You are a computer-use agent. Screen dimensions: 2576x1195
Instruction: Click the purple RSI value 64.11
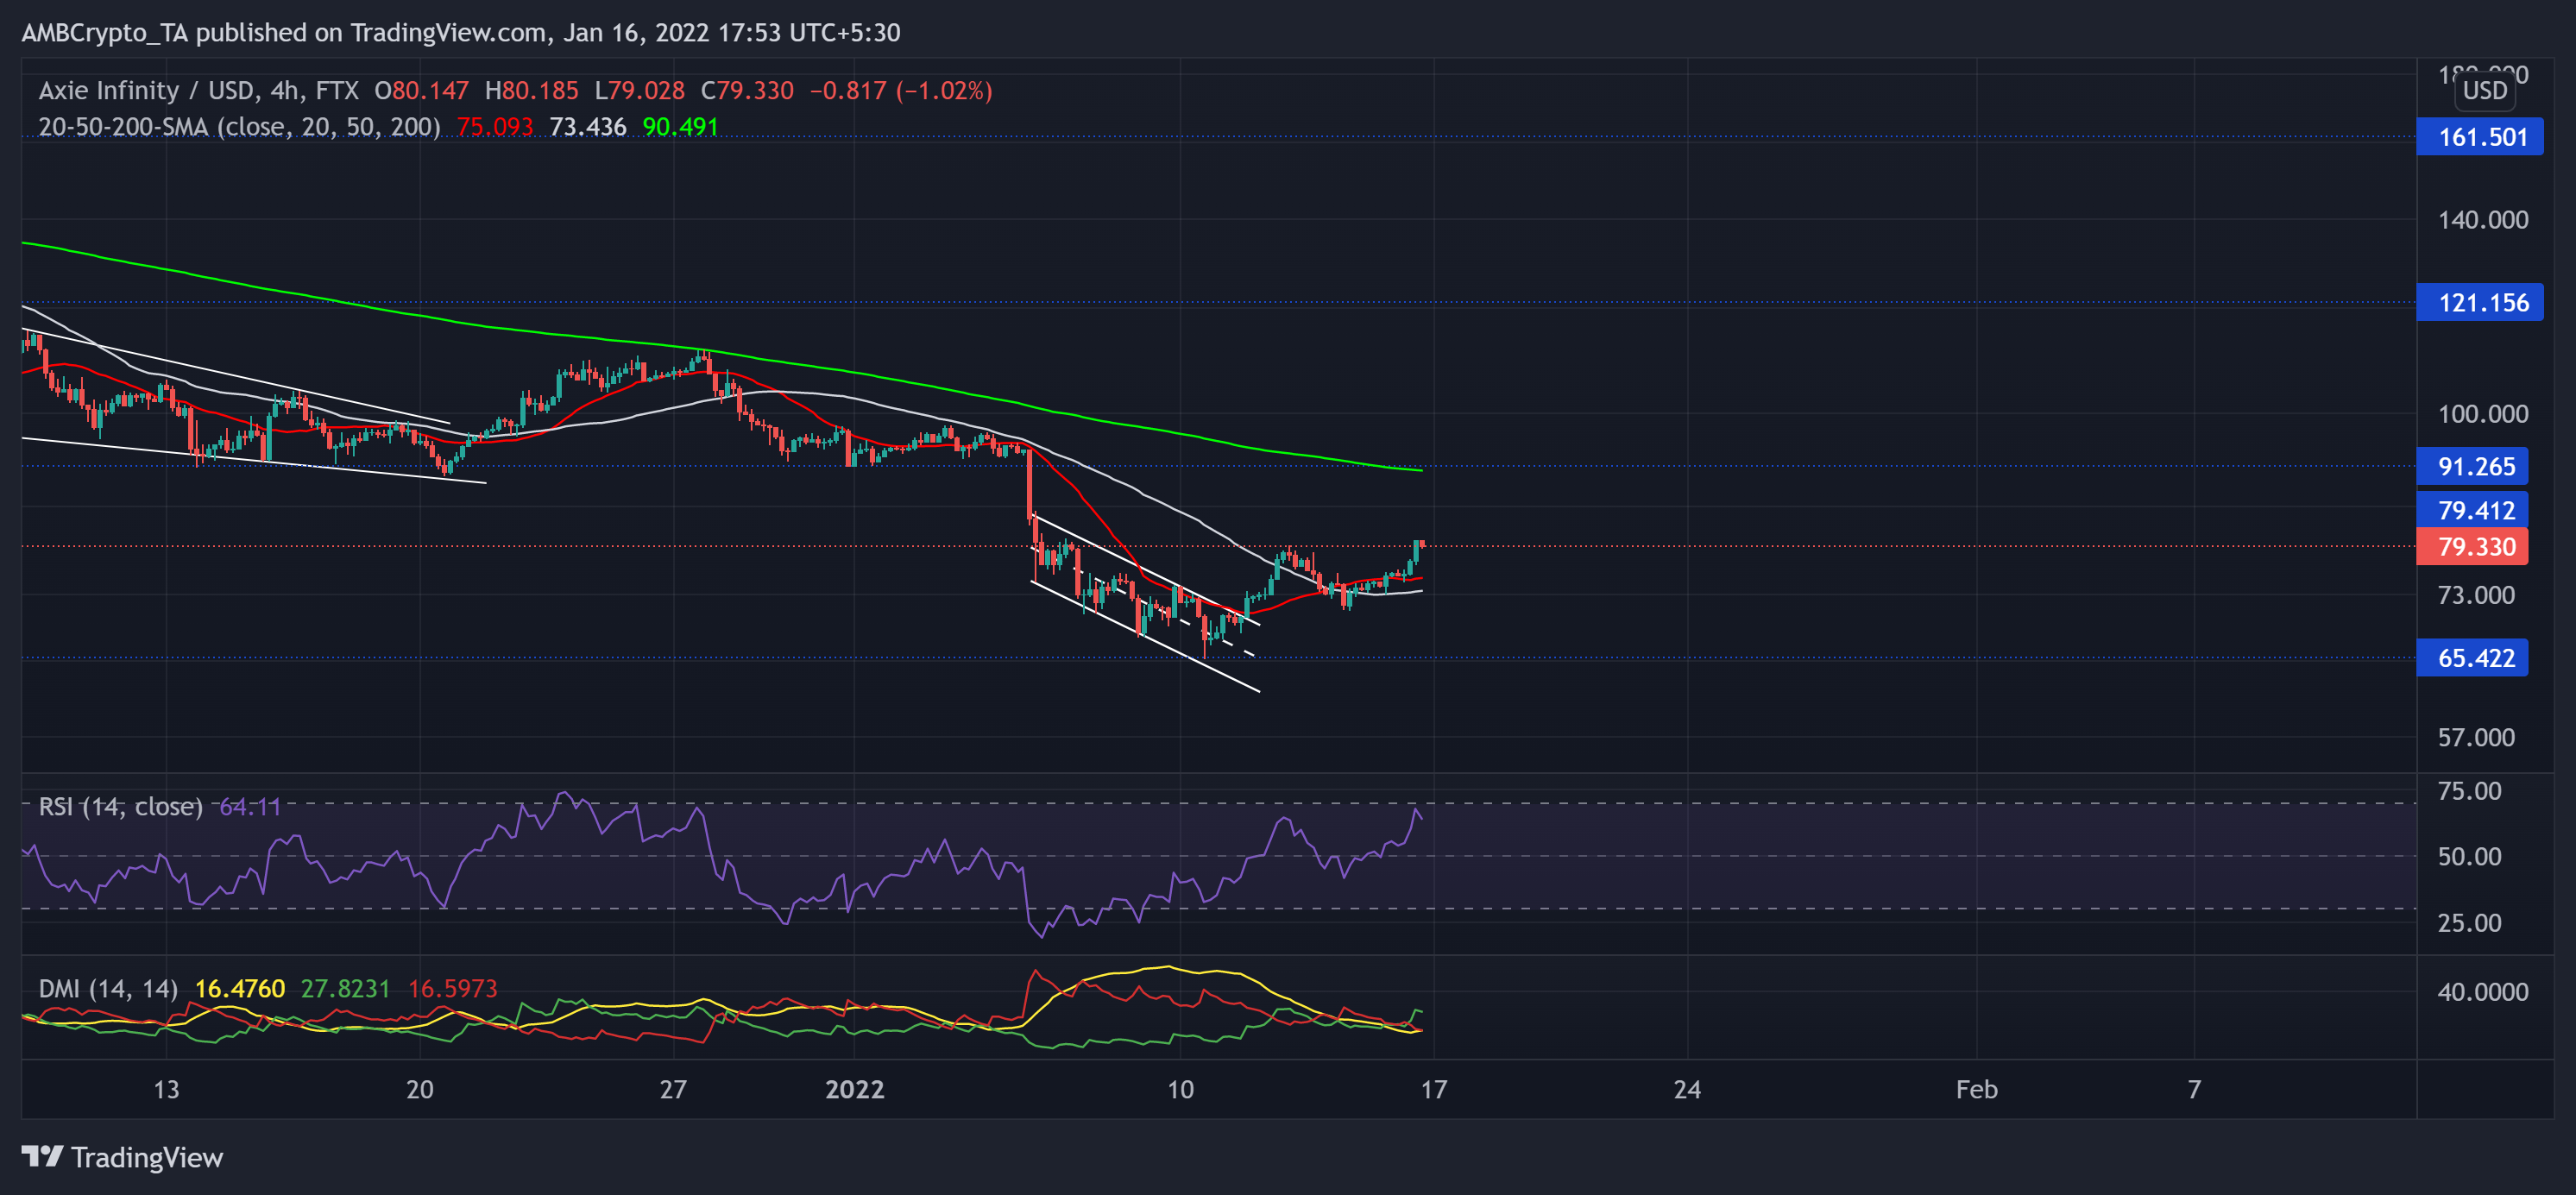(x=250, y=806)
